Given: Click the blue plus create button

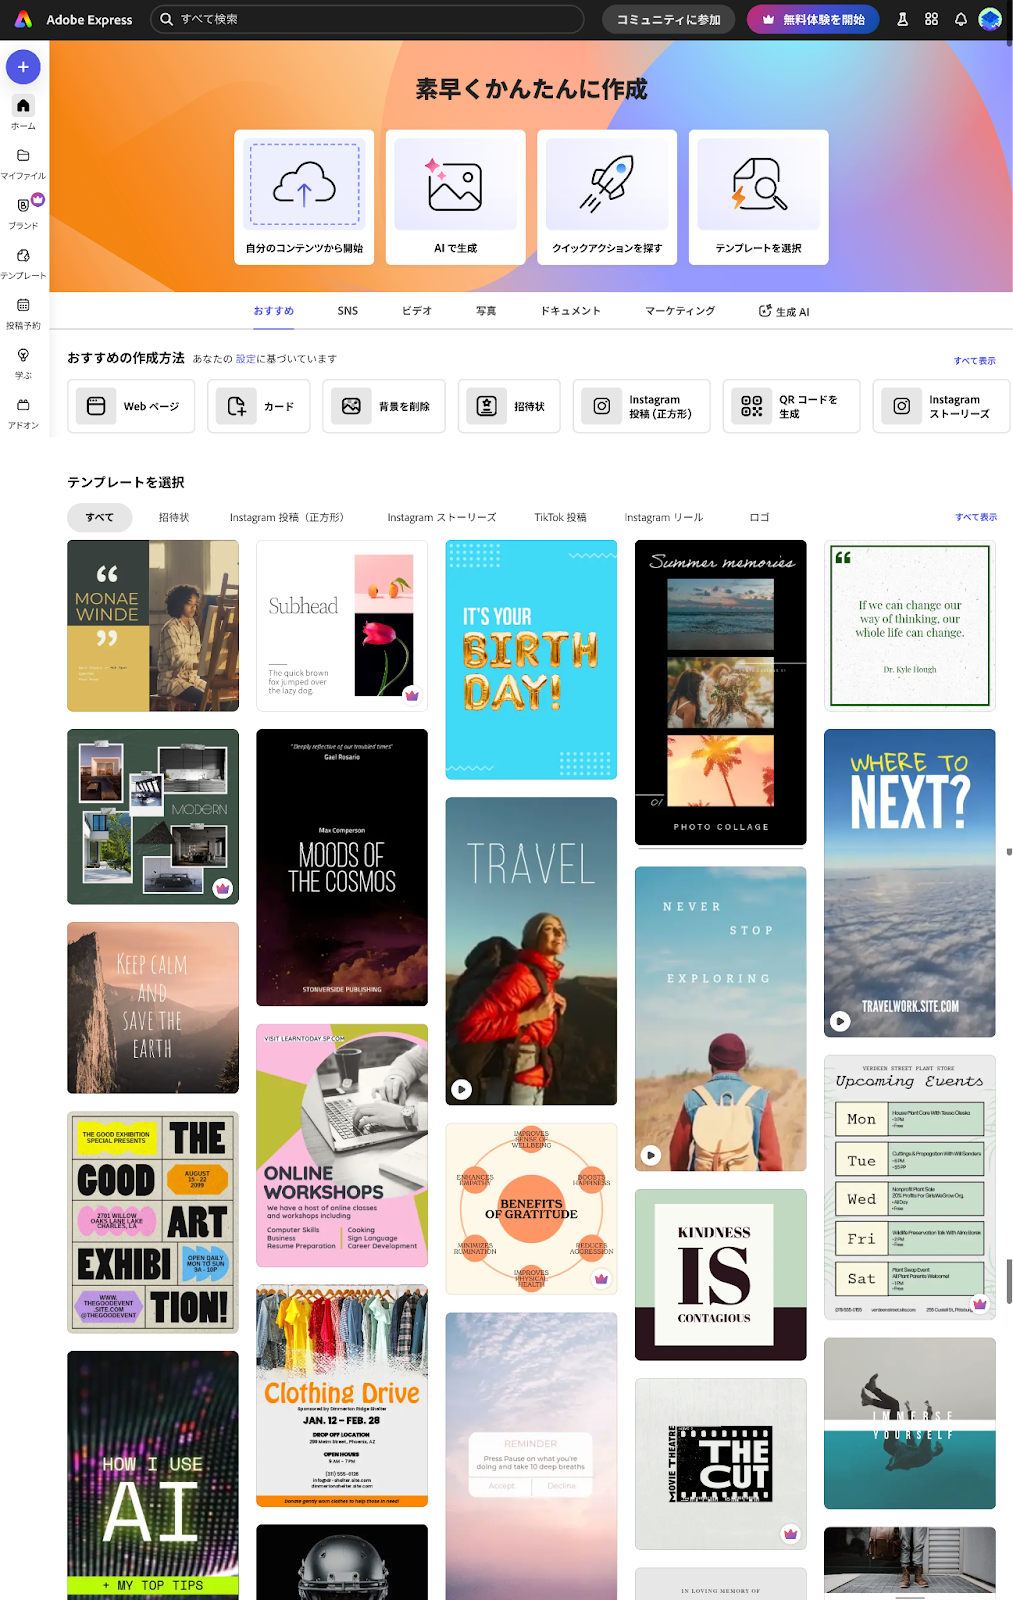Looking at the screenshot, I should point(23,67).
